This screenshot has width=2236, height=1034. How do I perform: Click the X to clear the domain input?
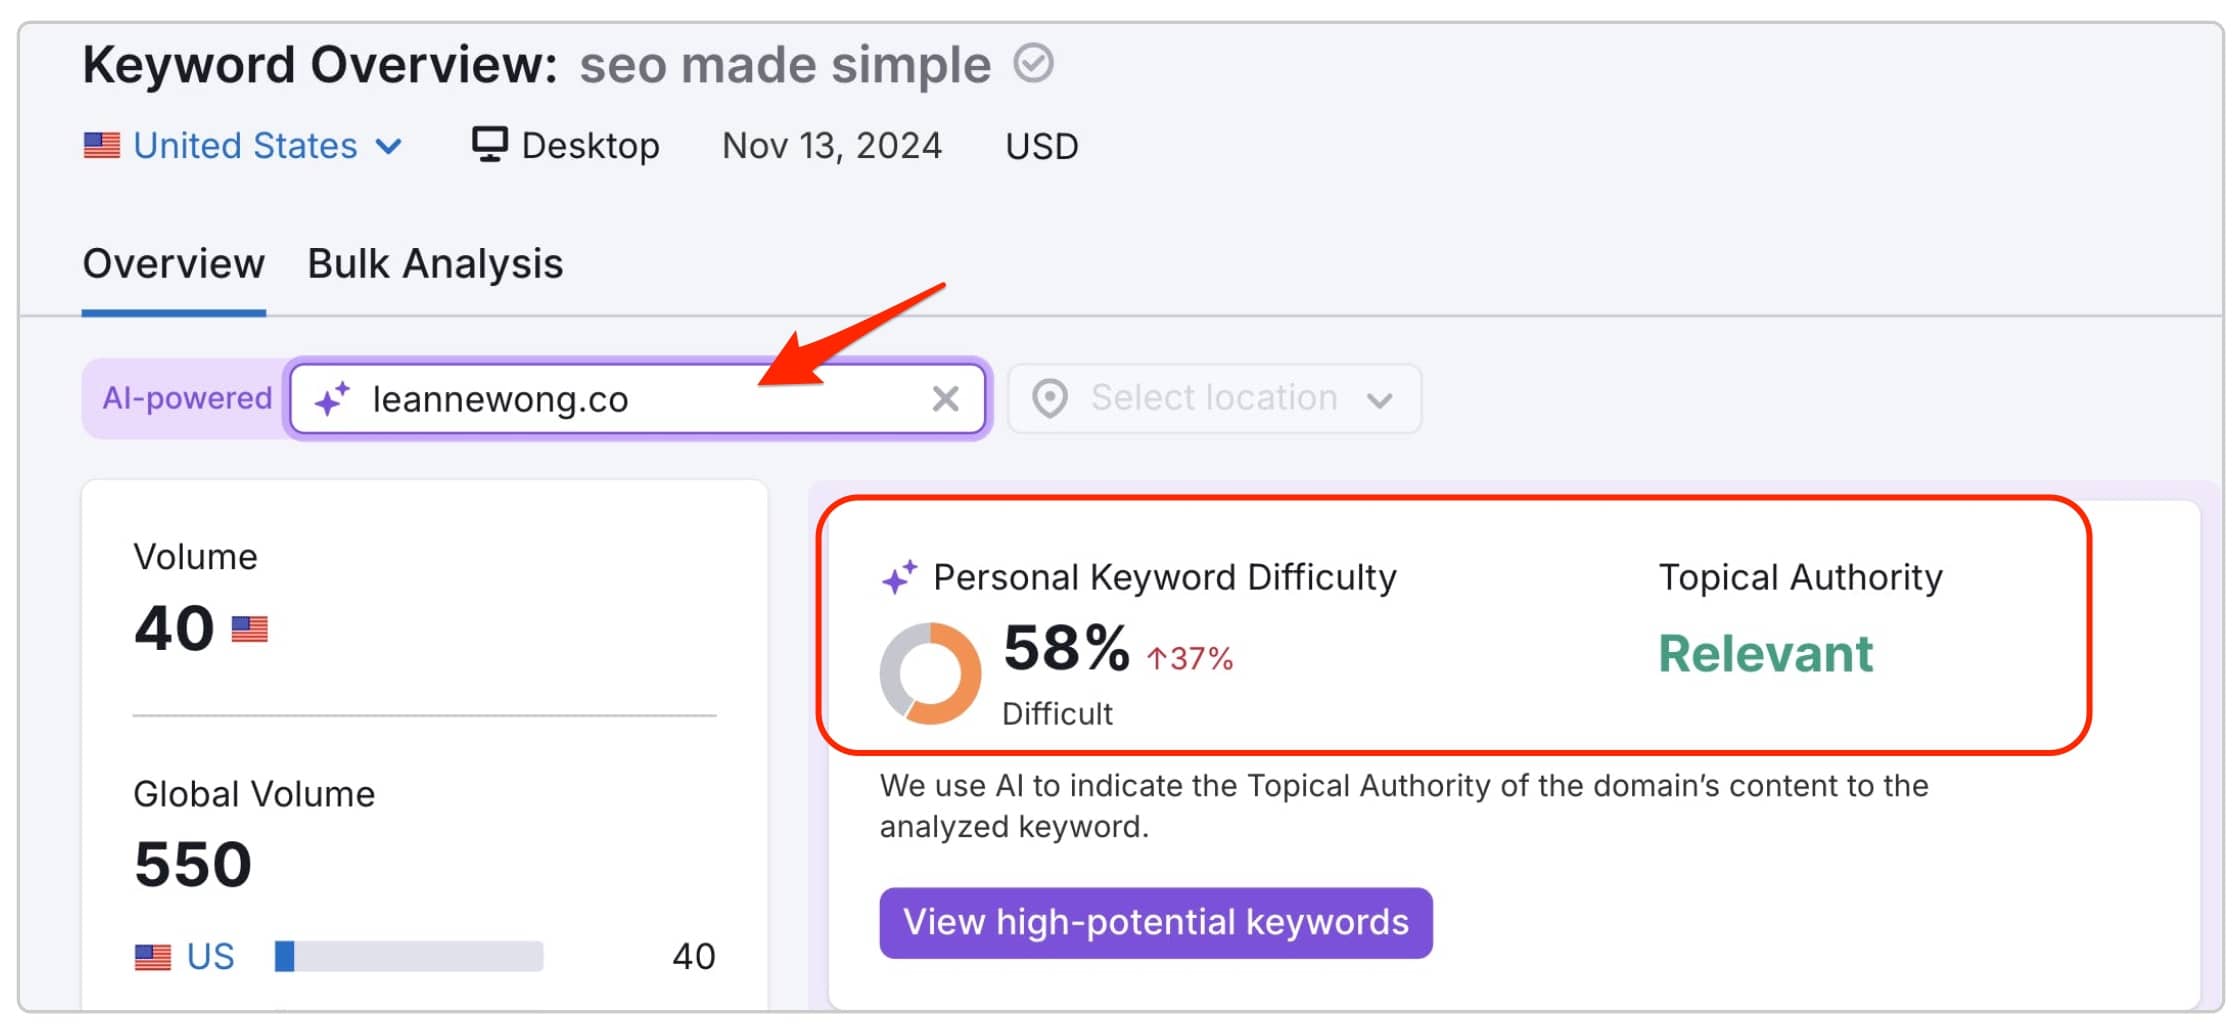[x=944, y=398]
